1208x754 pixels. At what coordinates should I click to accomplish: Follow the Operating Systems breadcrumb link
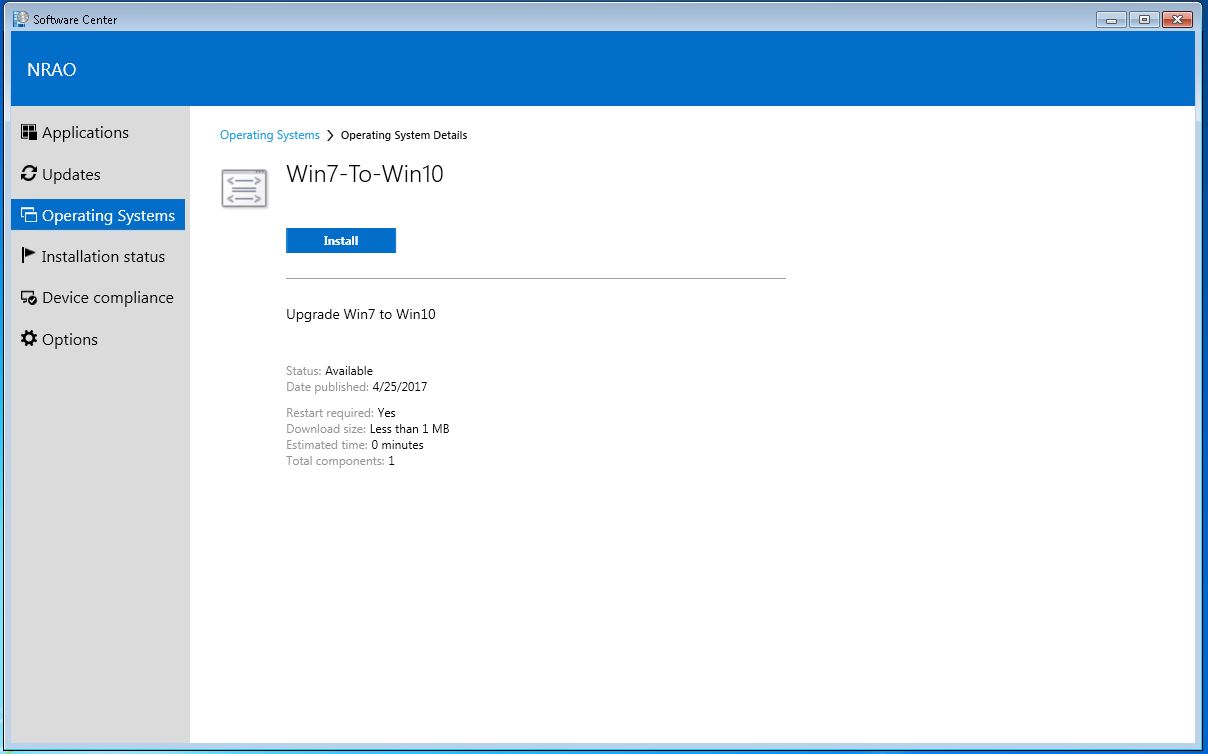tap(269, 135)
